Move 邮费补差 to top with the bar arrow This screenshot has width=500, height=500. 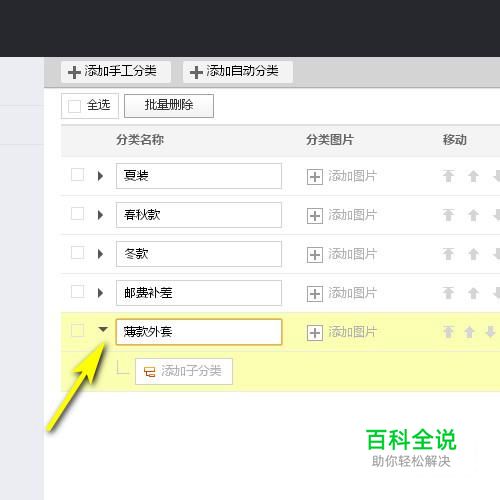[449, 293]
